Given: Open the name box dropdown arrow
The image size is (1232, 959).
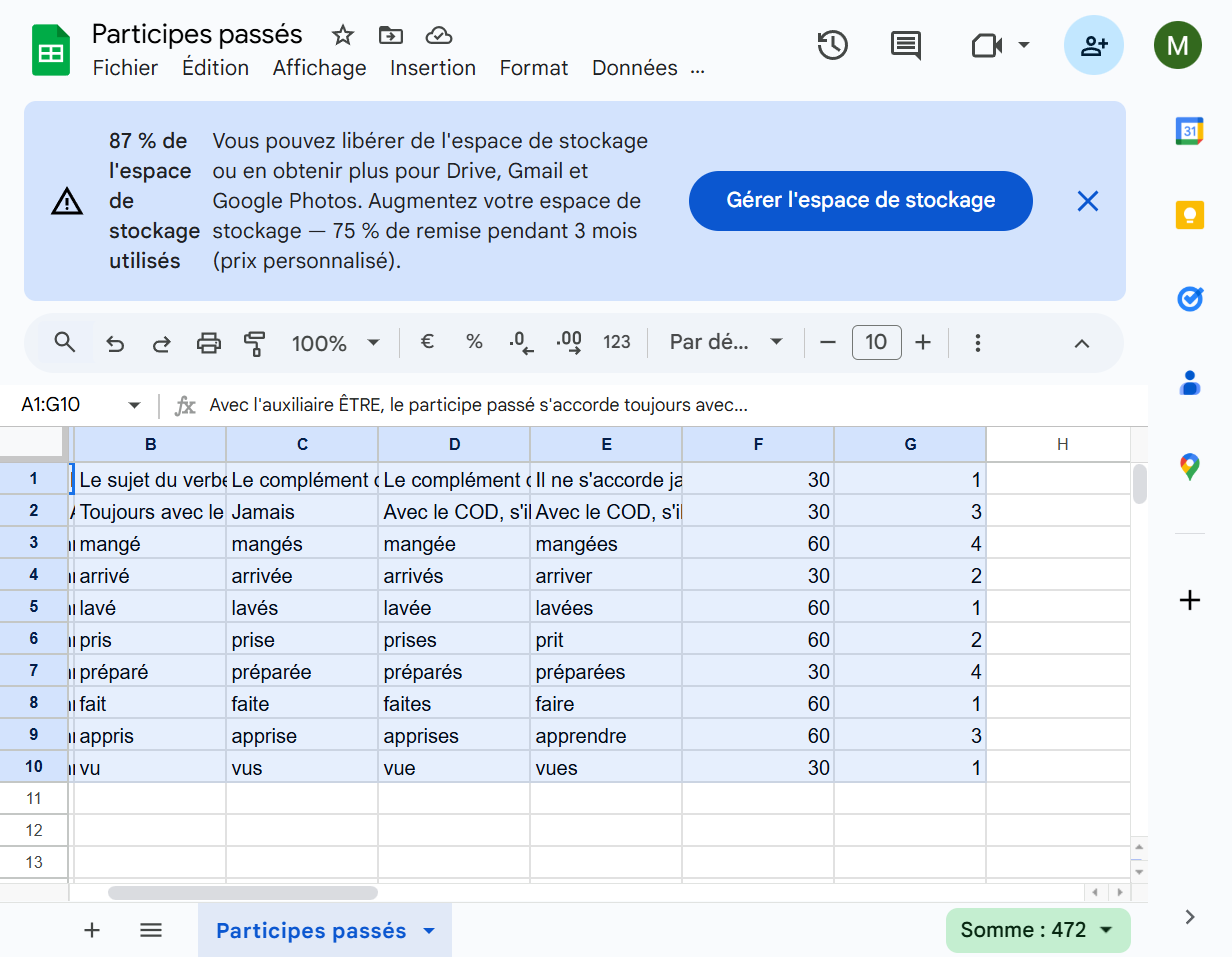Looking at the screenshot, I should click(135, 405).
